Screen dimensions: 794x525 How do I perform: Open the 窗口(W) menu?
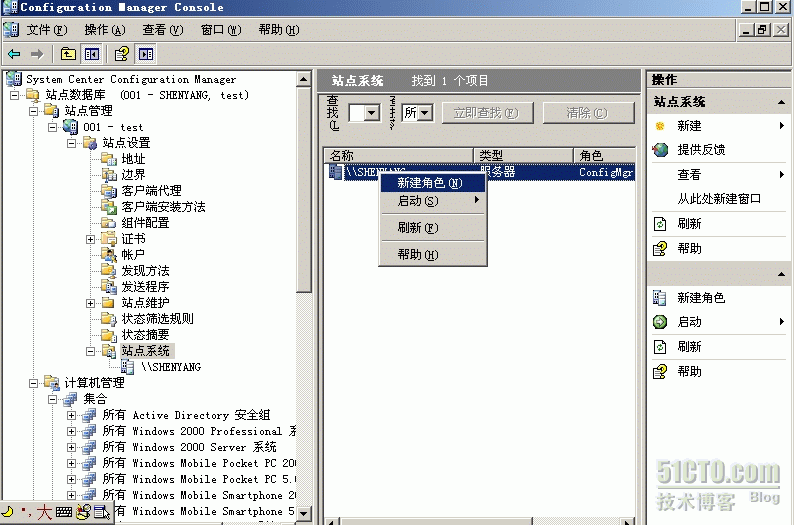point(221,30)
